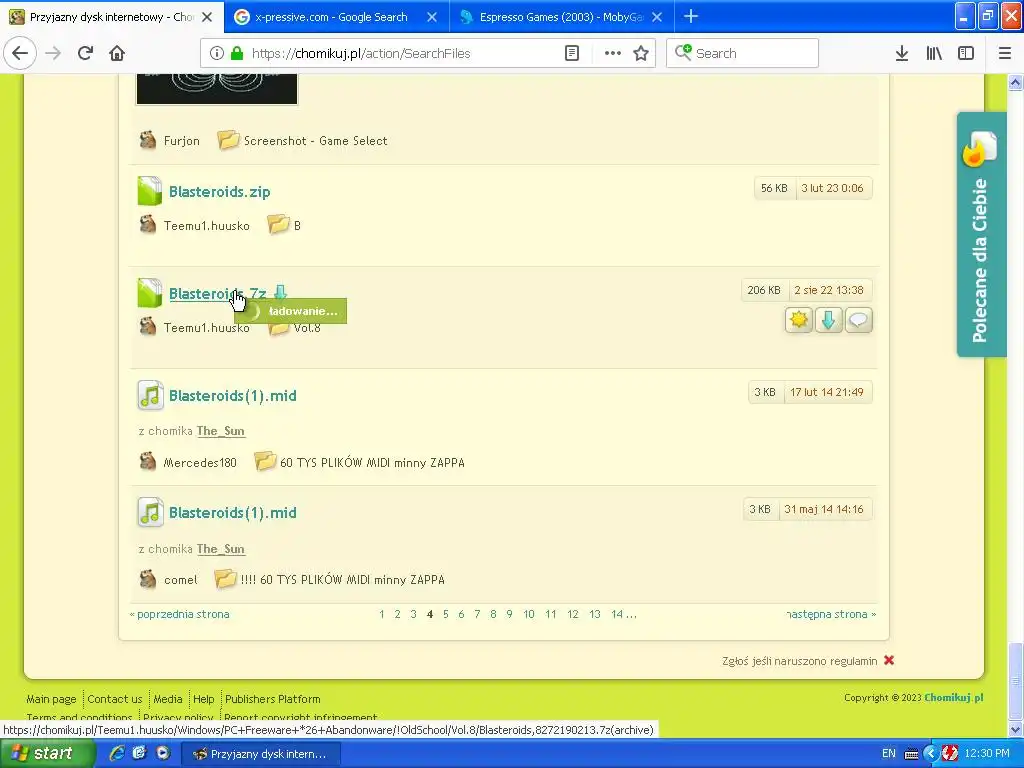The image size is (1024, 768).
Task: Comment on Blasteroids.7z speech bubble button
Action: (x=859, y=320)
